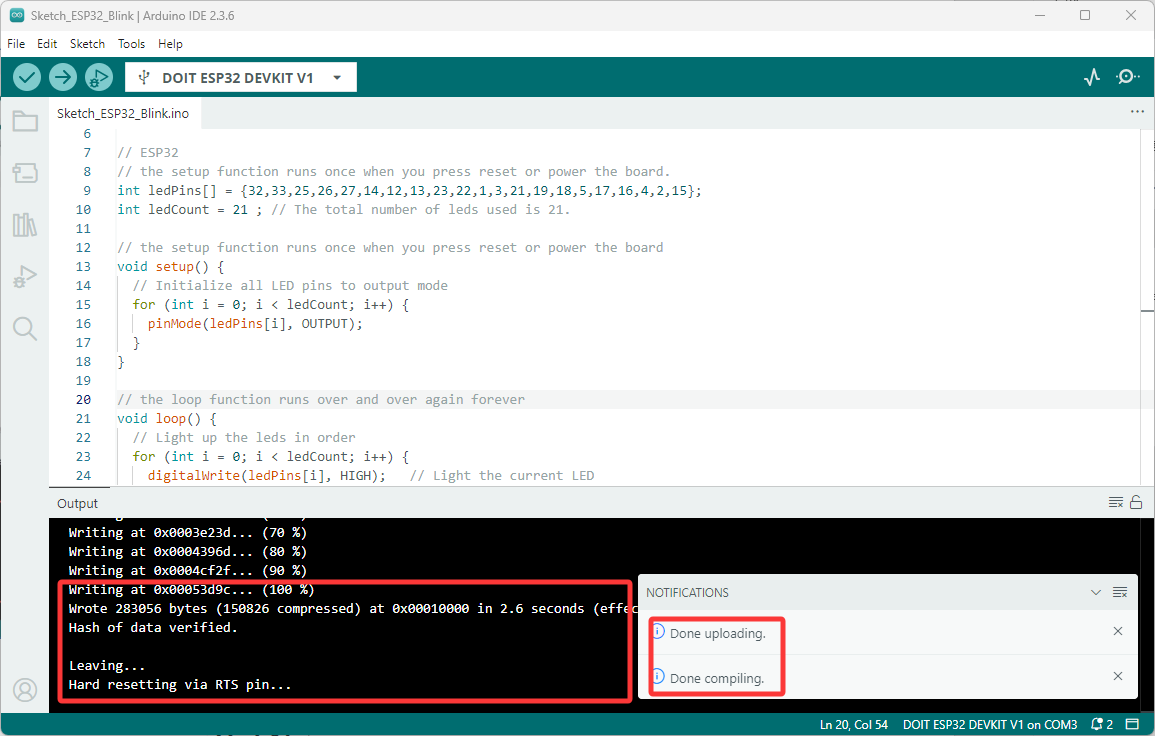Open the DOIT ESP32 DEVKIT V1 board dropdown
Screen dimensions: 1155x736
coord(241,77)
